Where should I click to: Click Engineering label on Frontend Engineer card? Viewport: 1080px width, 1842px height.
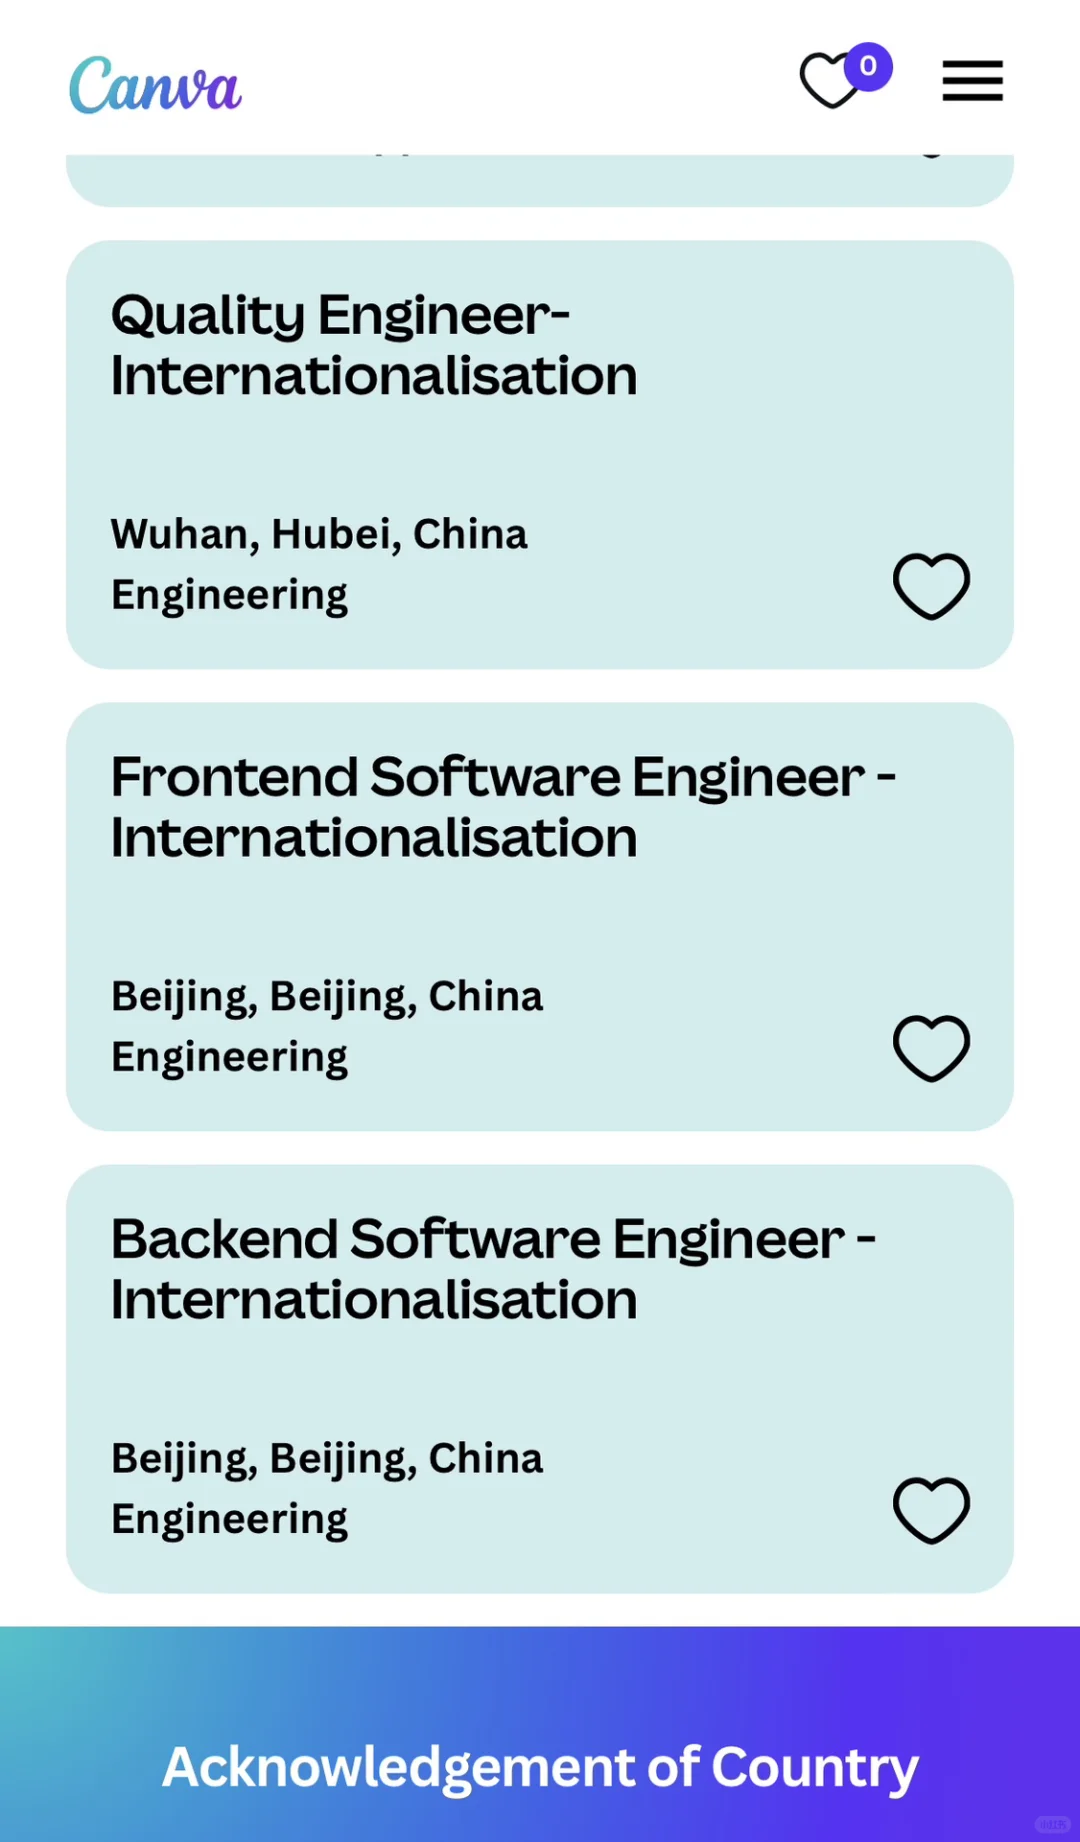click(x=229, y=1058)
